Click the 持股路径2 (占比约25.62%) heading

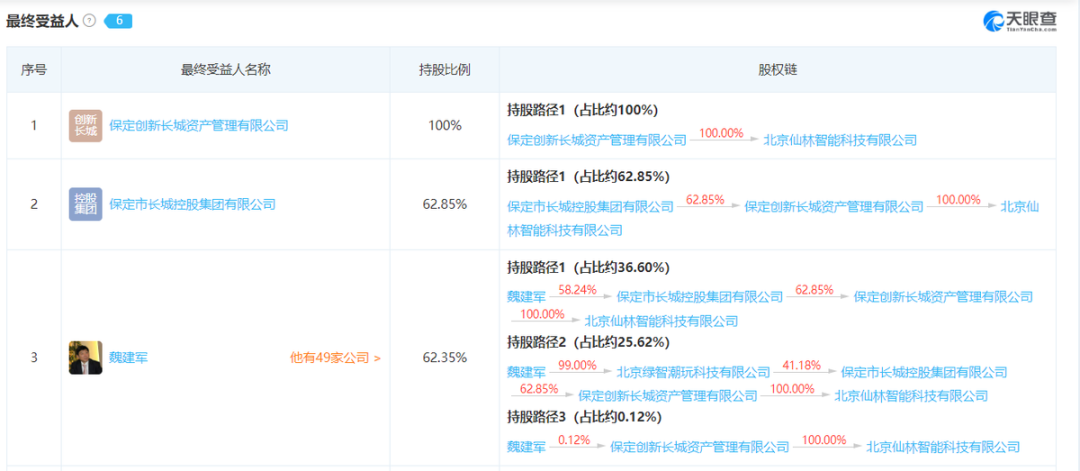[588, 342]
